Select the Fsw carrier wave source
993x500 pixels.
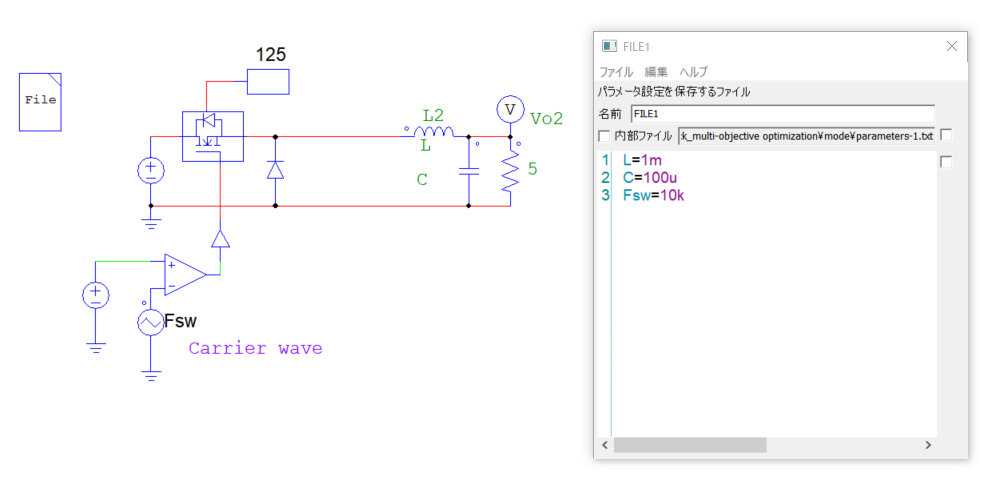[151, 322]
